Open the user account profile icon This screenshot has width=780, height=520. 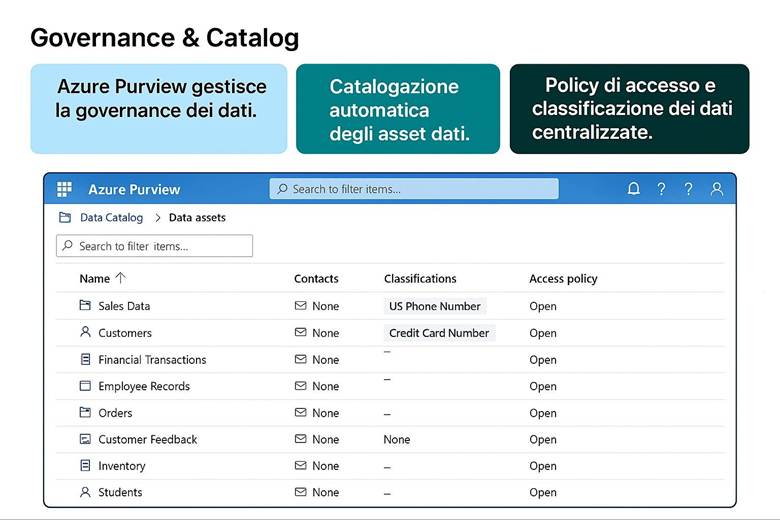(716, 189)
